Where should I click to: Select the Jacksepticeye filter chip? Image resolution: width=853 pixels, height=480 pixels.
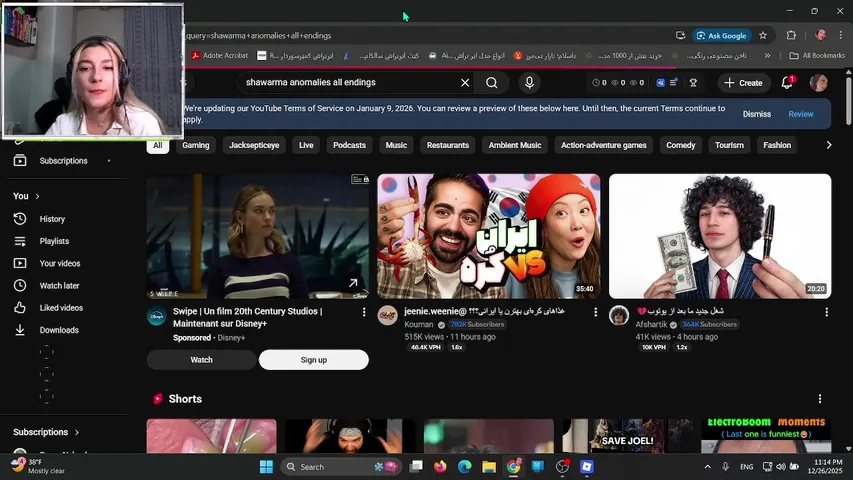(x=254, y=145)
